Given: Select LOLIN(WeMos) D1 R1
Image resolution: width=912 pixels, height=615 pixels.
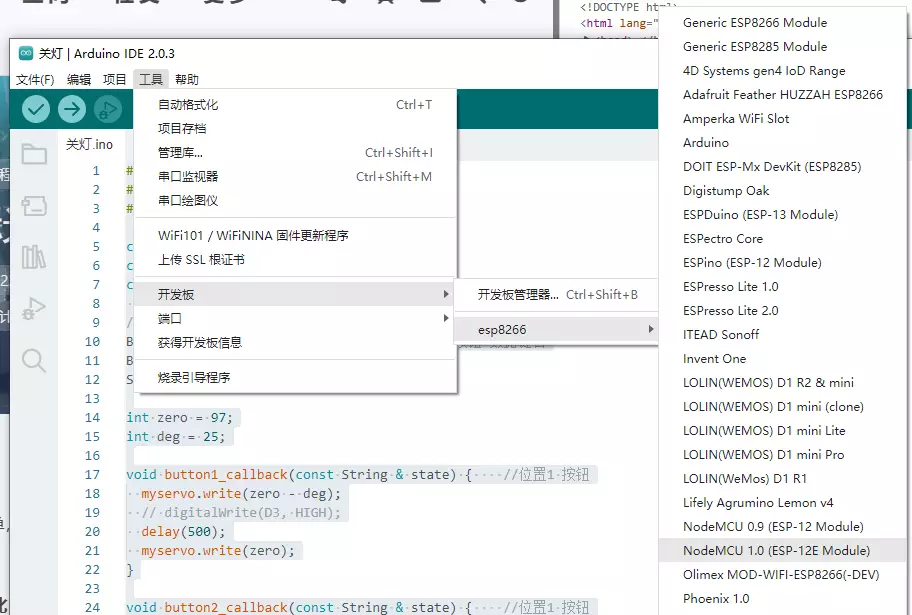Looking at the screenshot, I should point(785,479).
